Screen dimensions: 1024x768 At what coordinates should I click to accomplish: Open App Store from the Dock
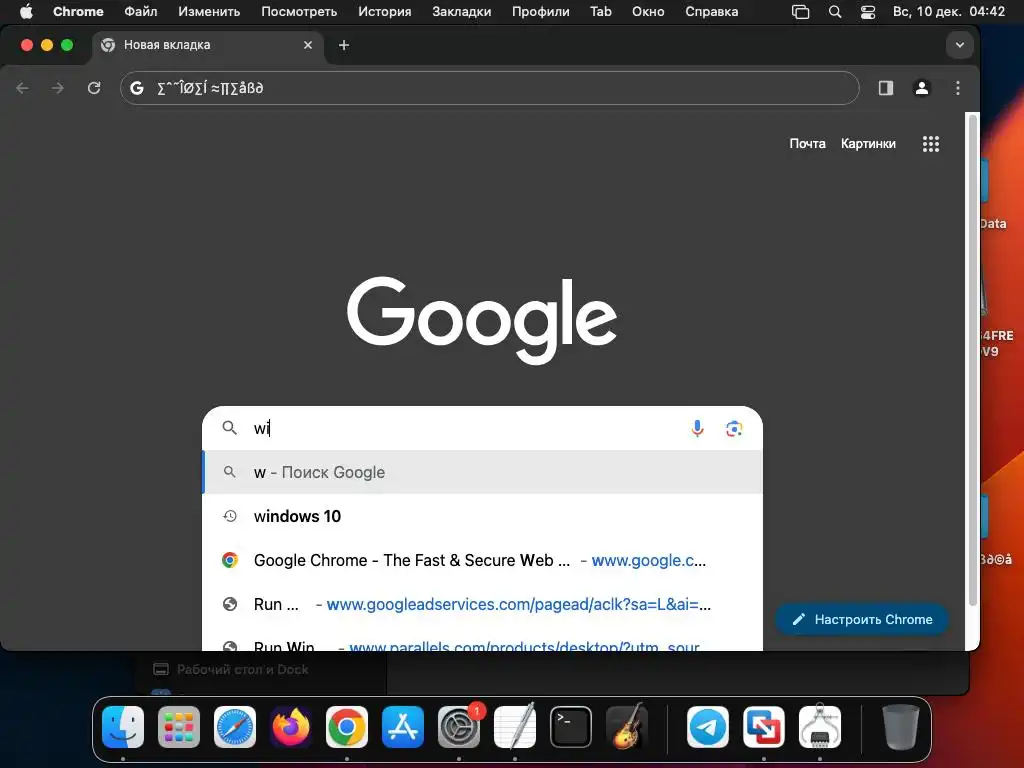point(403,727)
